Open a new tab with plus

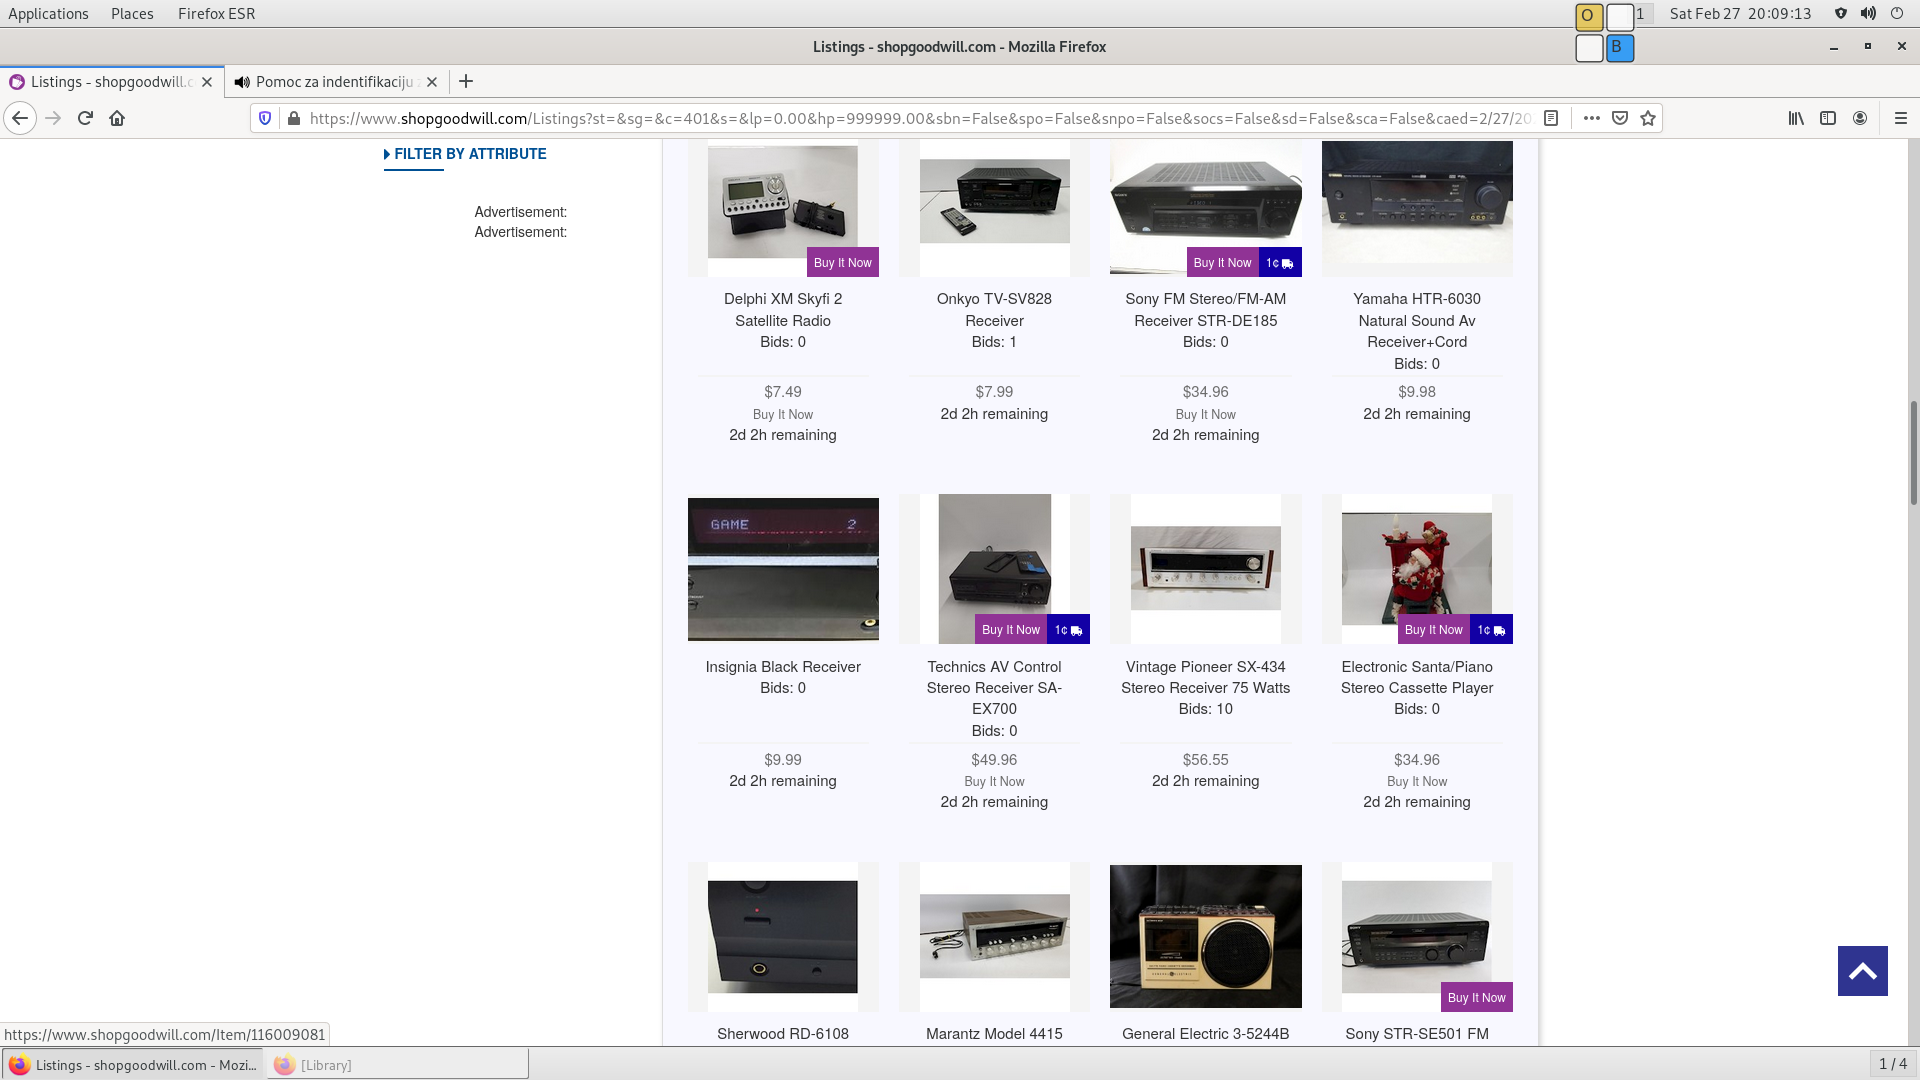(x=466, y=82)
